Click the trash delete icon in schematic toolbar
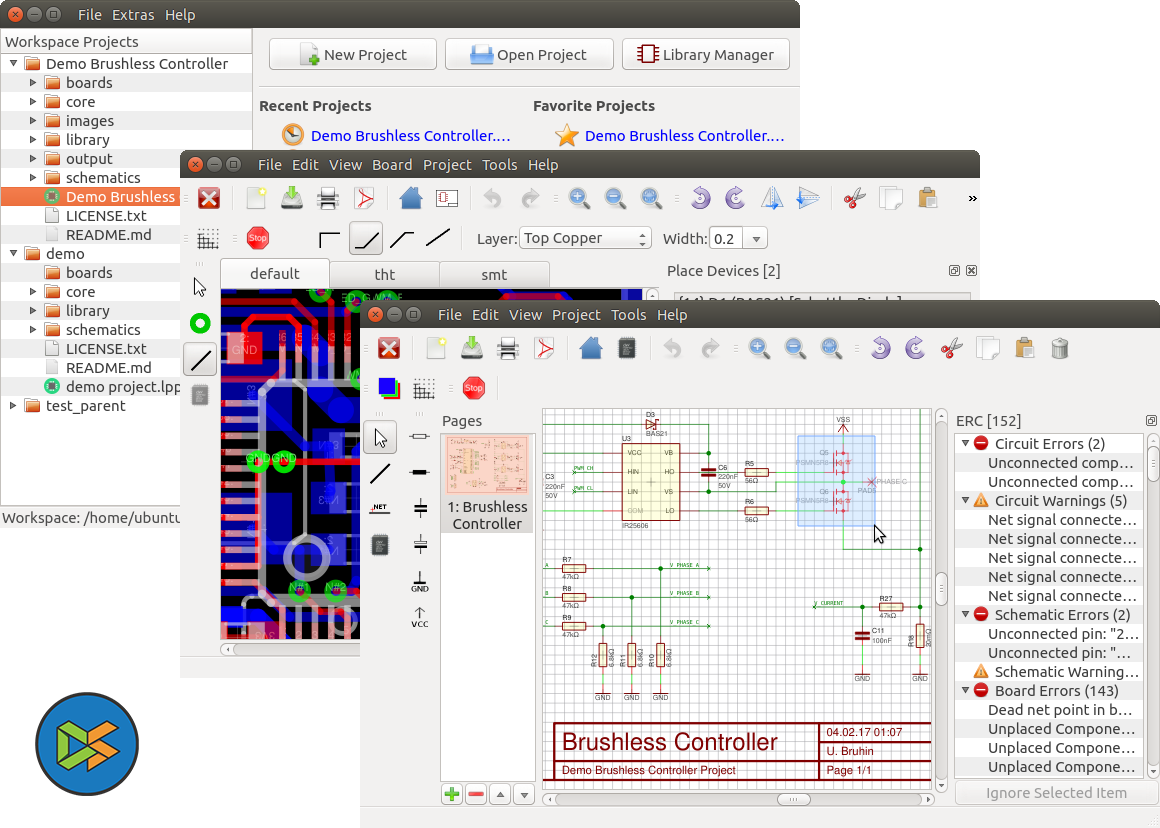1160x828 pixels. [1060, 348]
